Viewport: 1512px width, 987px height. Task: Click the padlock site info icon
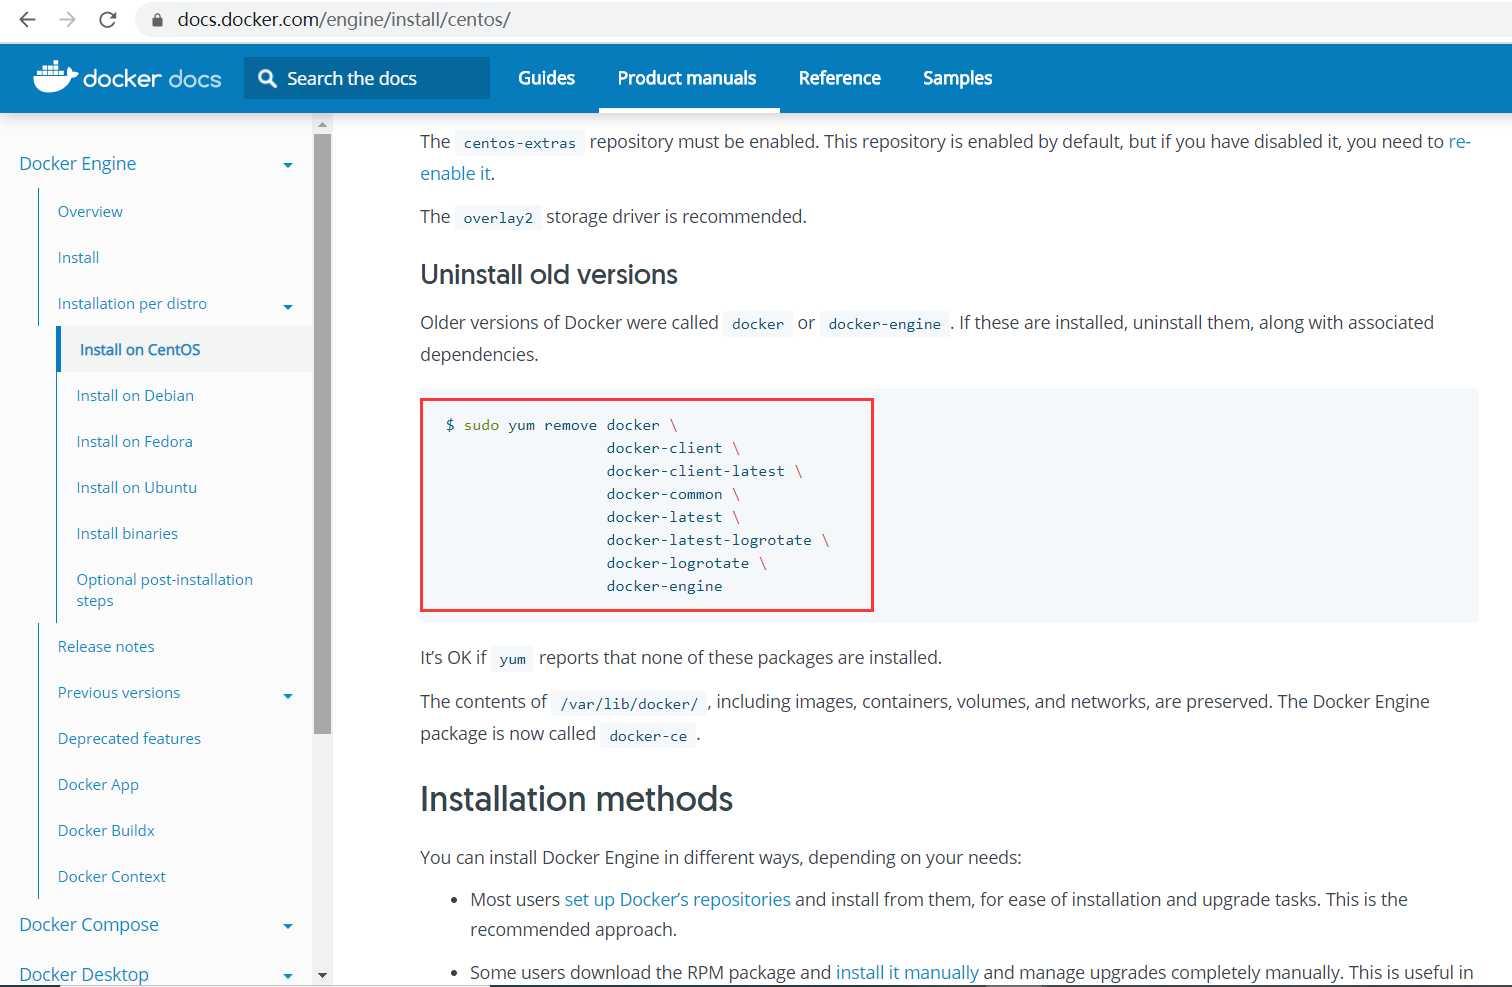pyautogui.click(x=157, y=19)
